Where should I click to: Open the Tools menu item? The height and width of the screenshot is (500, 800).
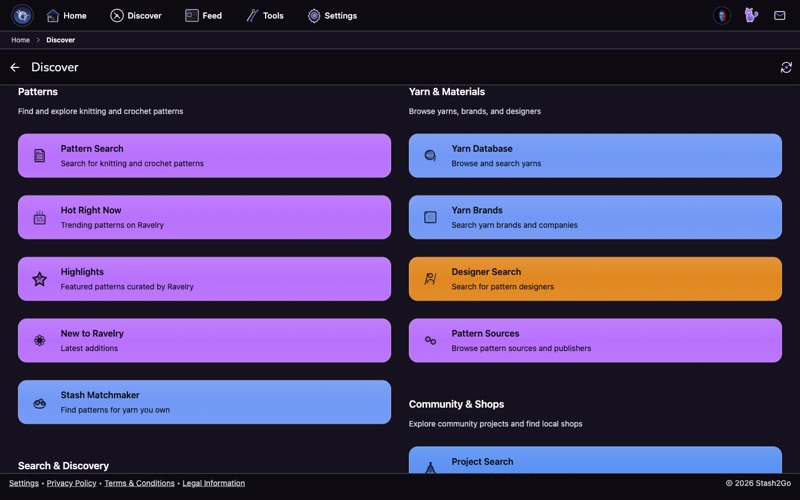[265, 16]
